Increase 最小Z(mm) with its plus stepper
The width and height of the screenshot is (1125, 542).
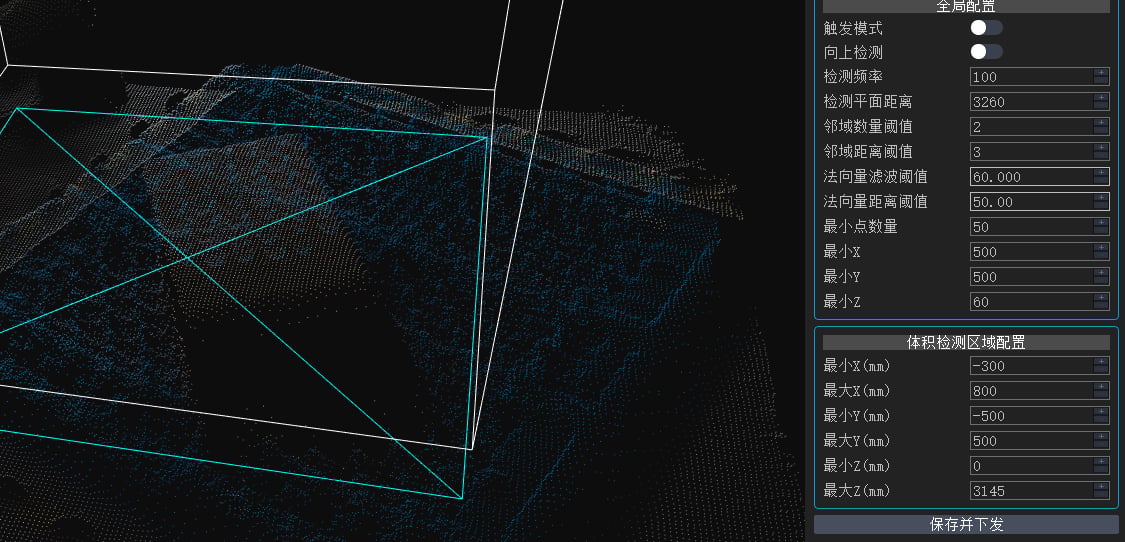[1101, 462]
